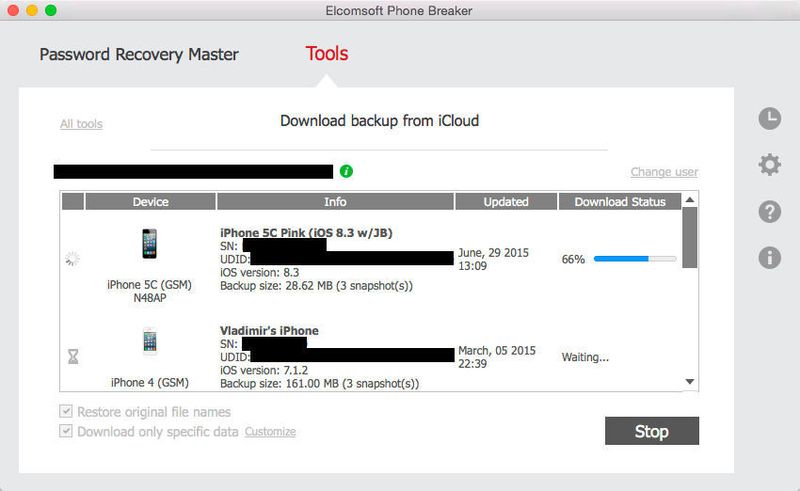This screenshot has height=491, width=800.
Task: Open the Customize link
Action: coord(270,432)
